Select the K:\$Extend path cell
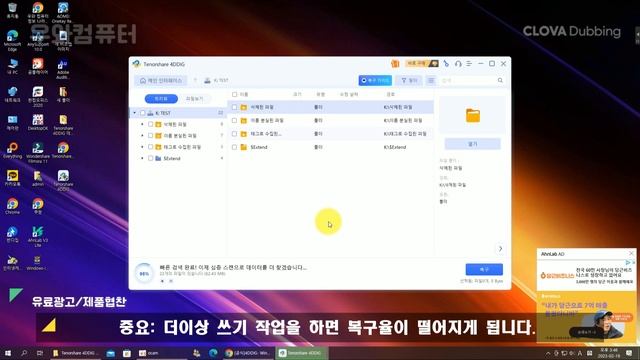This screenshot has height=360, width=640. 395,147
